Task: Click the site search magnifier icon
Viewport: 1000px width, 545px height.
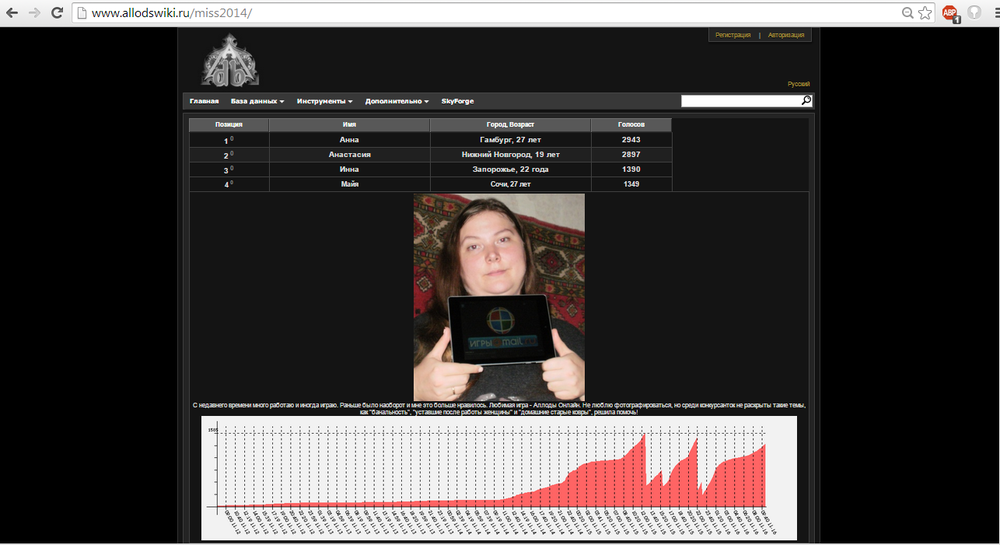Action: 806,101
